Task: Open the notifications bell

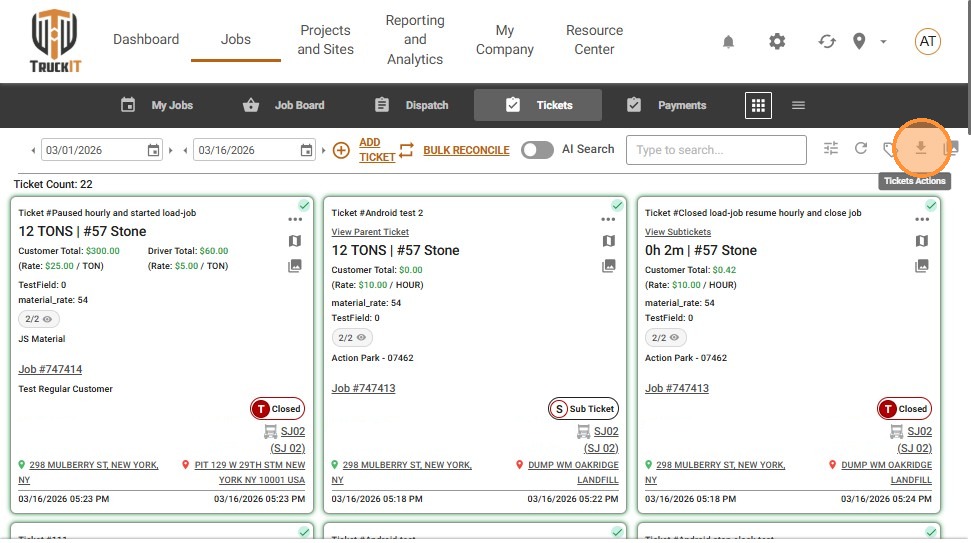Action: (x=728, y=41)
